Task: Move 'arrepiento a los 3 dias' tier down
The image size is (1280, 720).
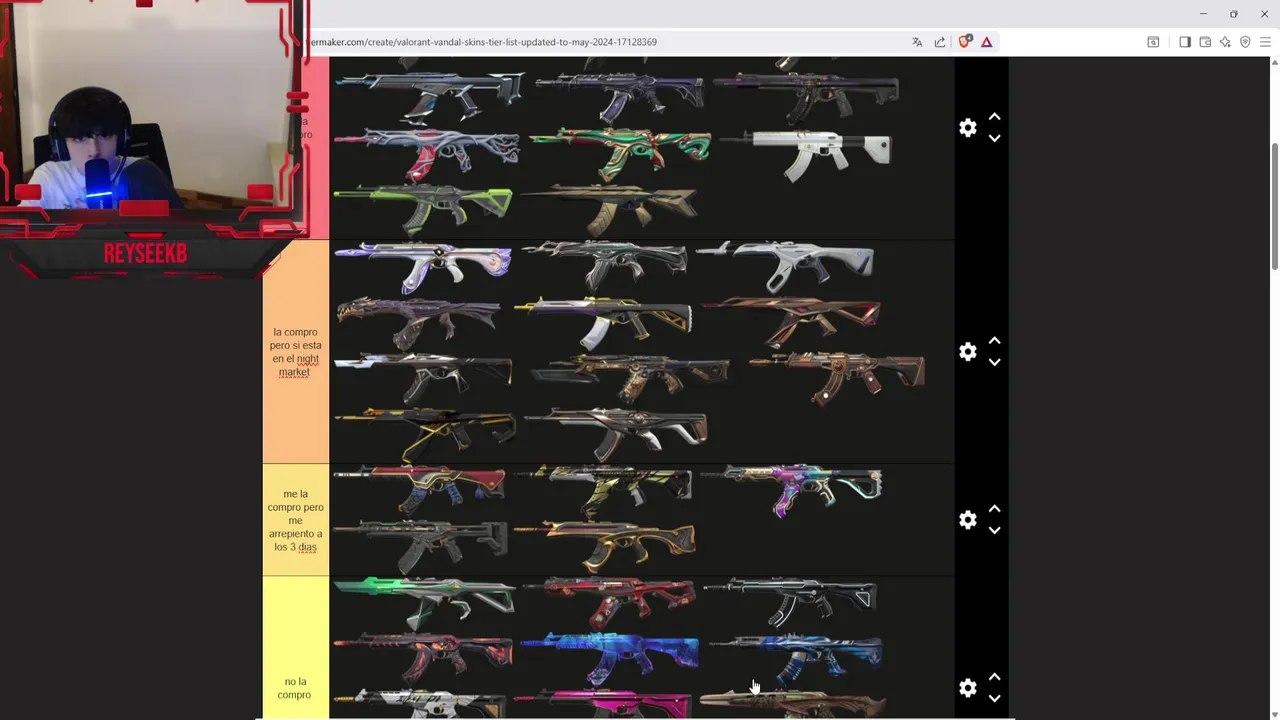Action: coord(994,531)
